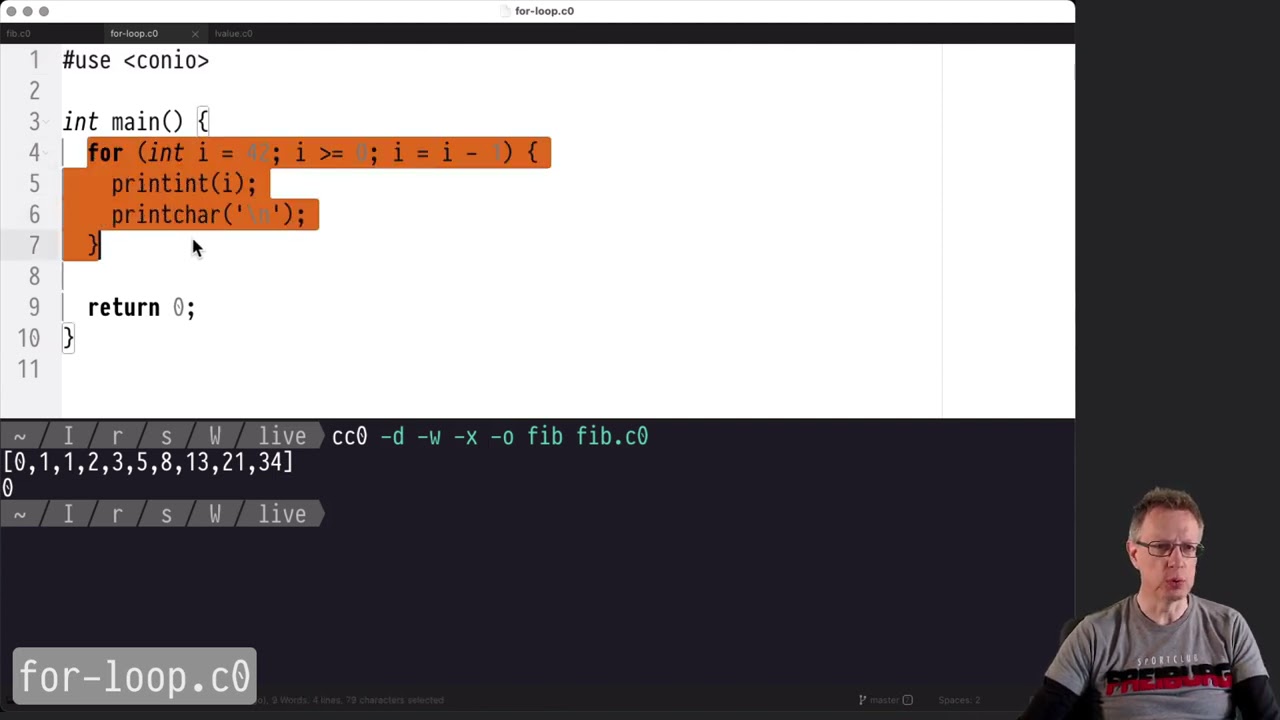Switch to the fib.c0 tab

tap(18, 34)
